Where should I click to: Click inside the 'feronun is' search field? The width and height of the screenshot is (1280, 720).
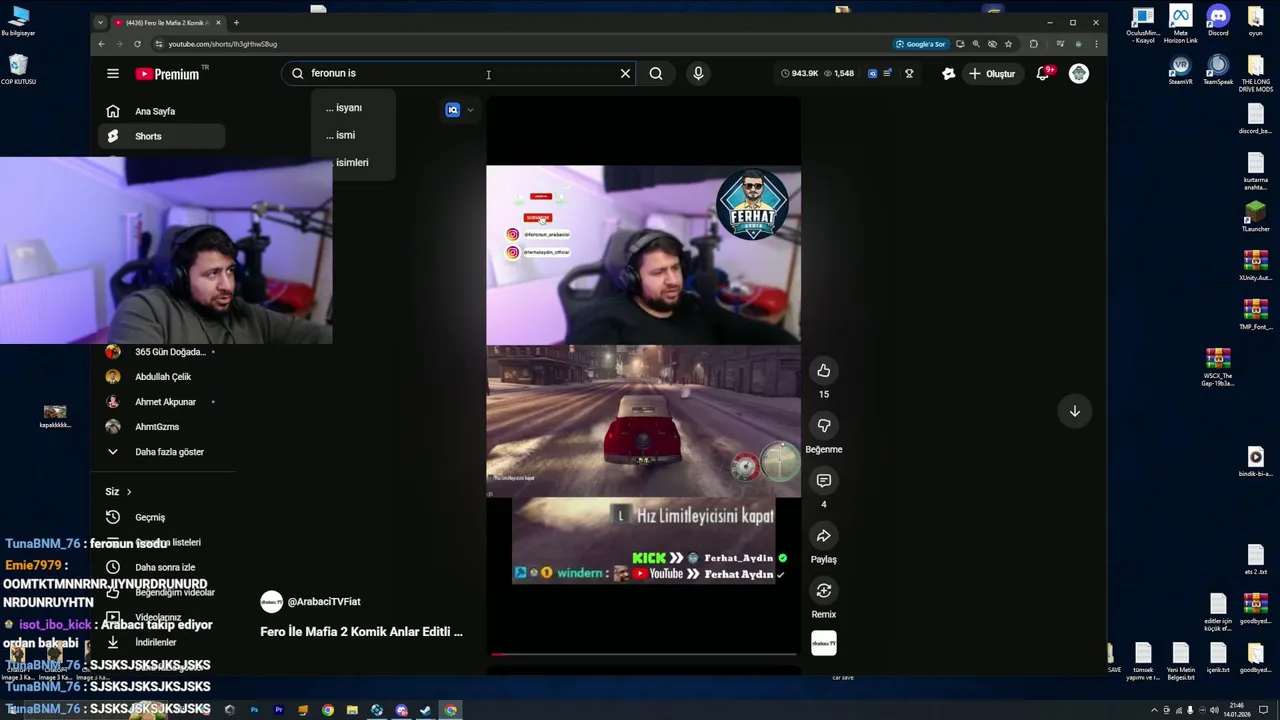[x=460, y=73]
